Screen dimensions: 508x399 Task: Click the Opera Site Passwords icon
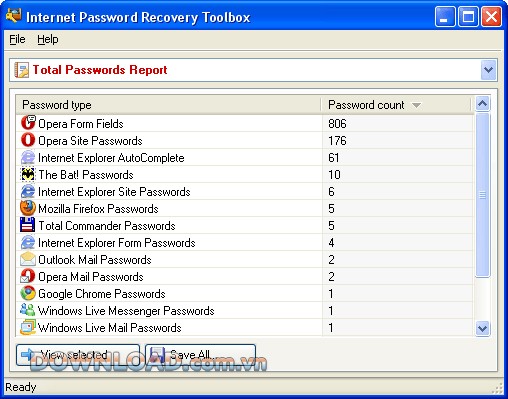point(28,140)
